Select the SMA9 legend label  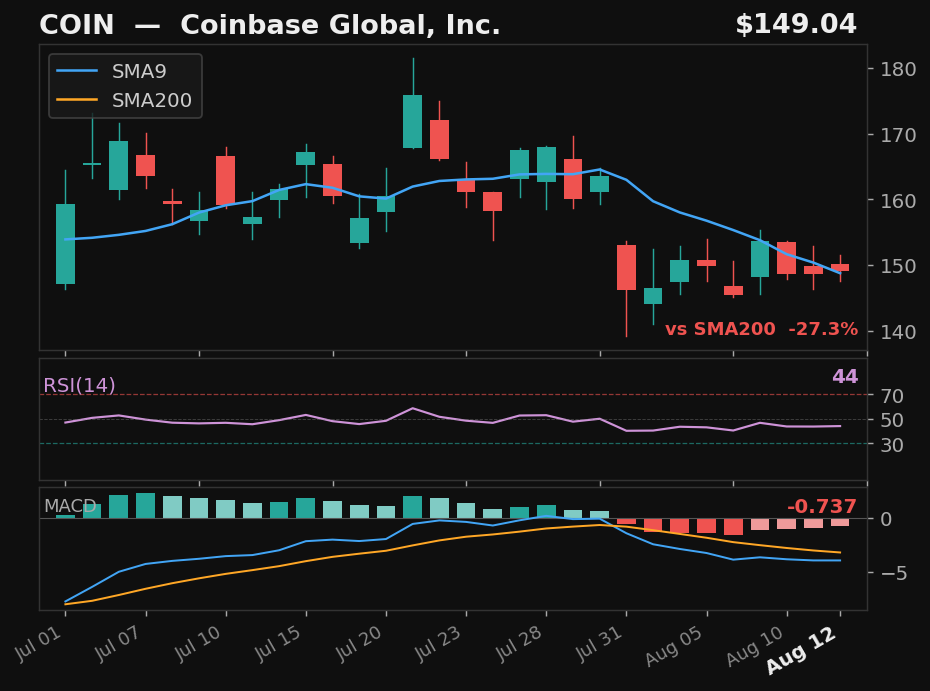pyautogui.click(x=139, y=71)
